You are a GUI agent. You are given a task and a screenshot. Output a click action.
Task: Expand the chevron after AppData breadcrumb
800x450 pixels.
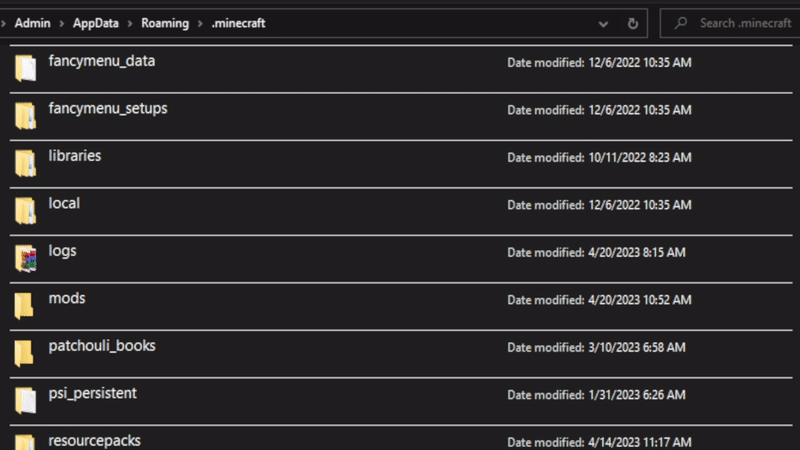128,23
